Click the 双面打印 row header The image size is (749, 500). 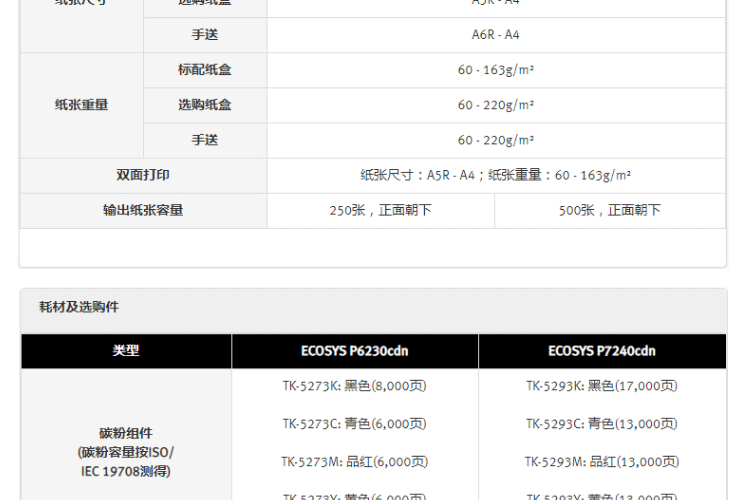(x=143, y=175)
